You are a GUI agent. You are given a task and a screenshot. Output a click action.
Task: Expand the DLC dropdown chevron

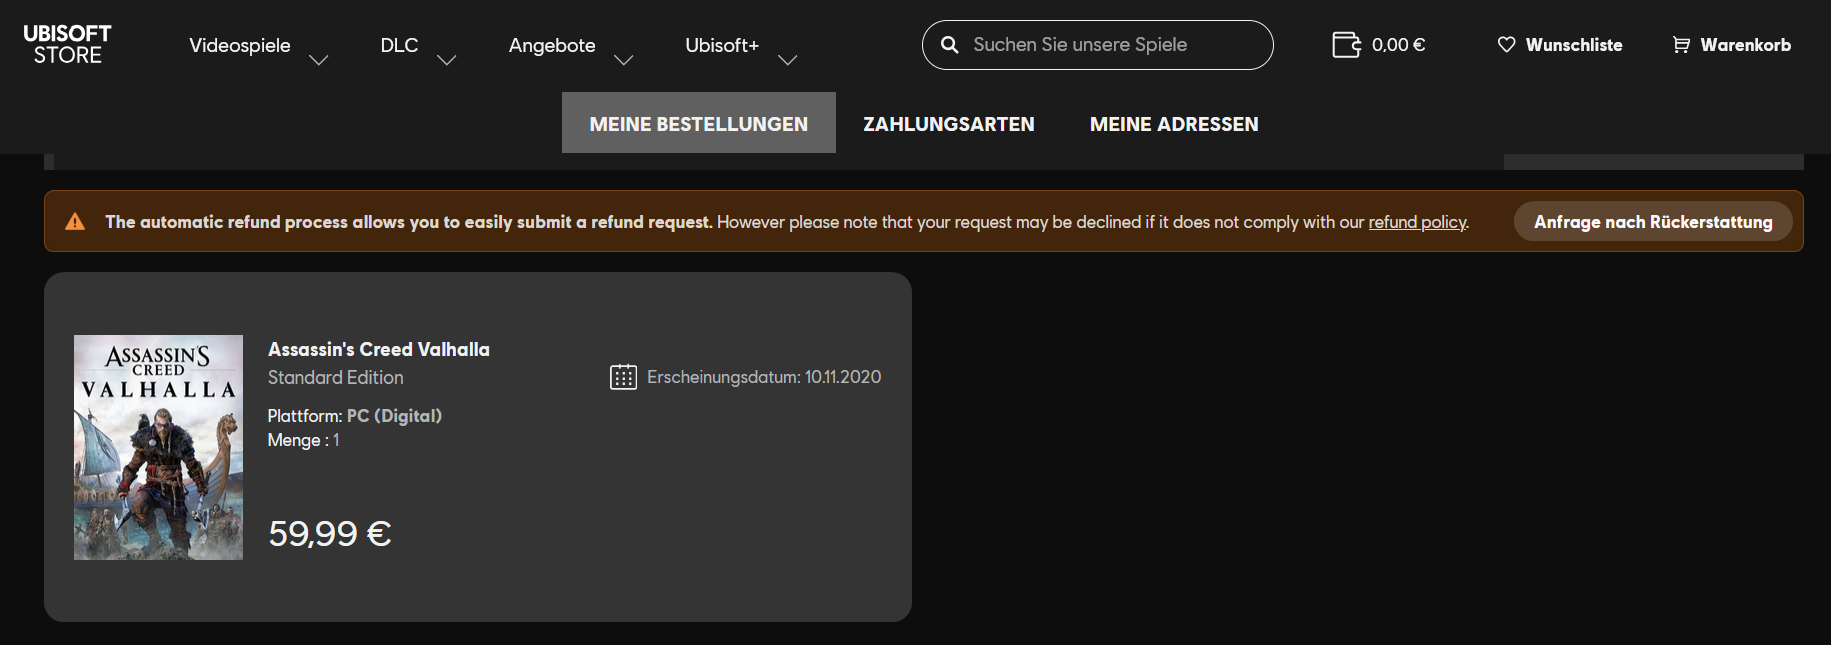coord(447,60)
